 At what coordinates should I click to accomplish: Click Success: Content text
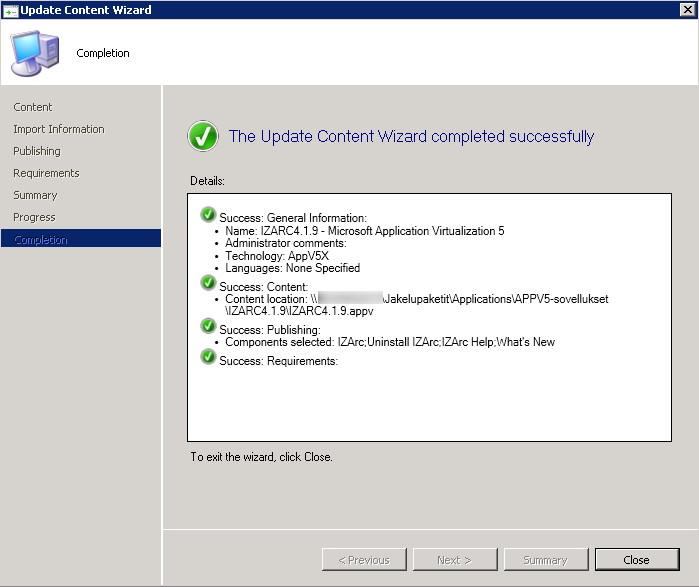click(x=263, y=287)
